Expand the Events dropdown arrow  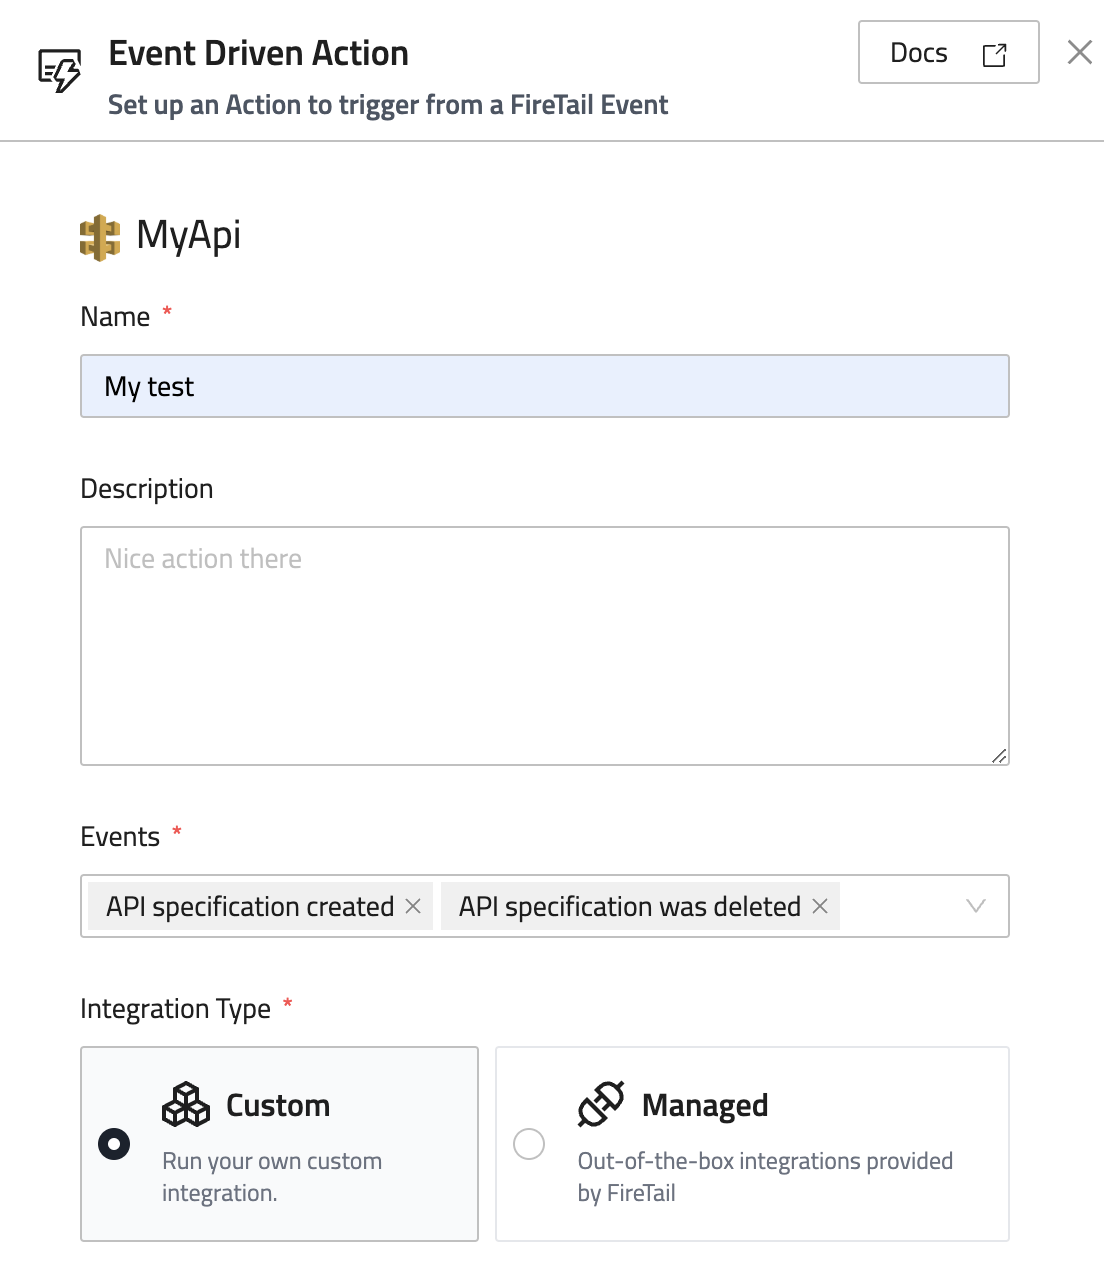pos(976,906)
